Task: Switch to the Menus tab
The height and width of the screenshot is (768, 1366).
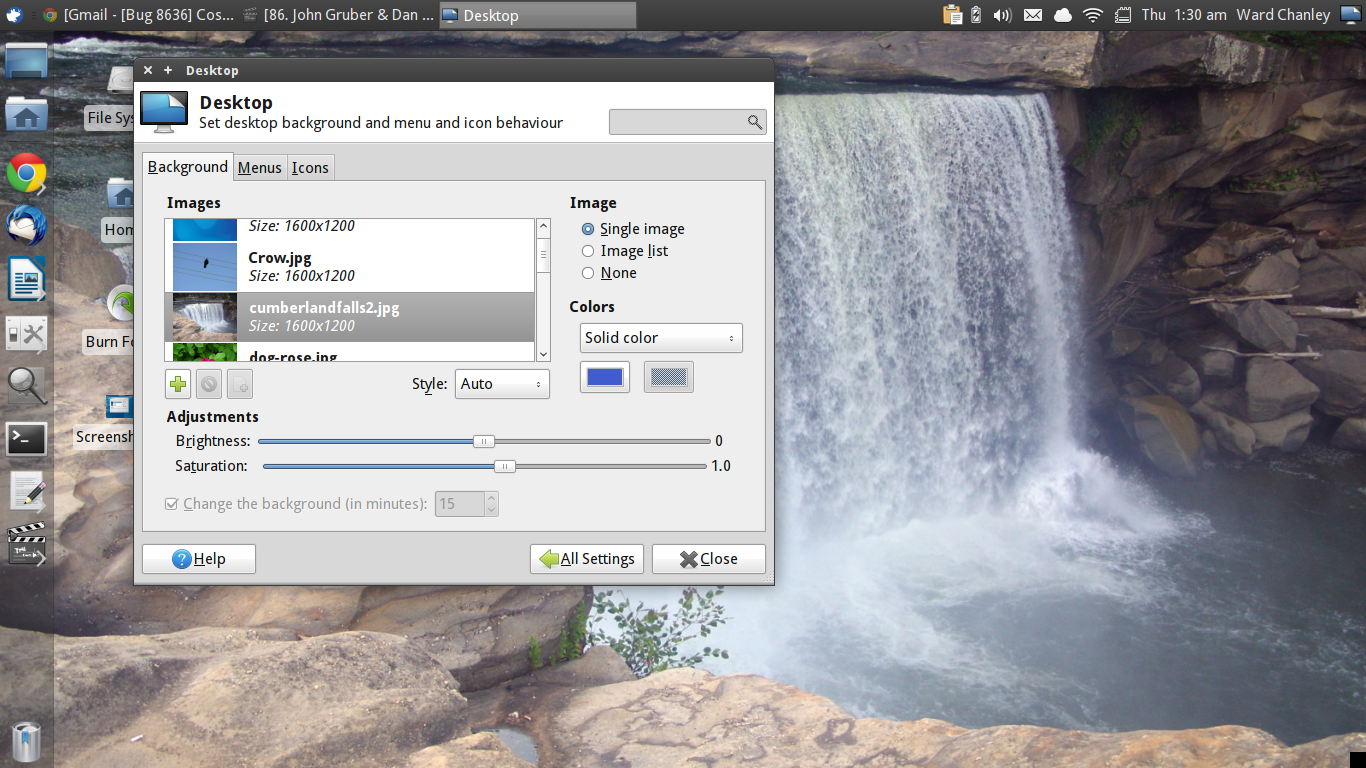Action: click(x=259, y=168)
